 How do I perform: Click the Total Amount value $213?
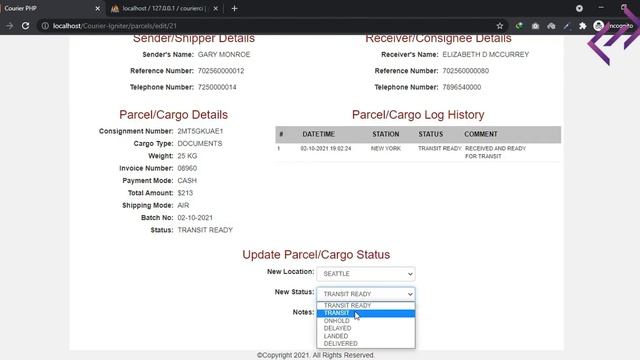(x=185, y=193)
